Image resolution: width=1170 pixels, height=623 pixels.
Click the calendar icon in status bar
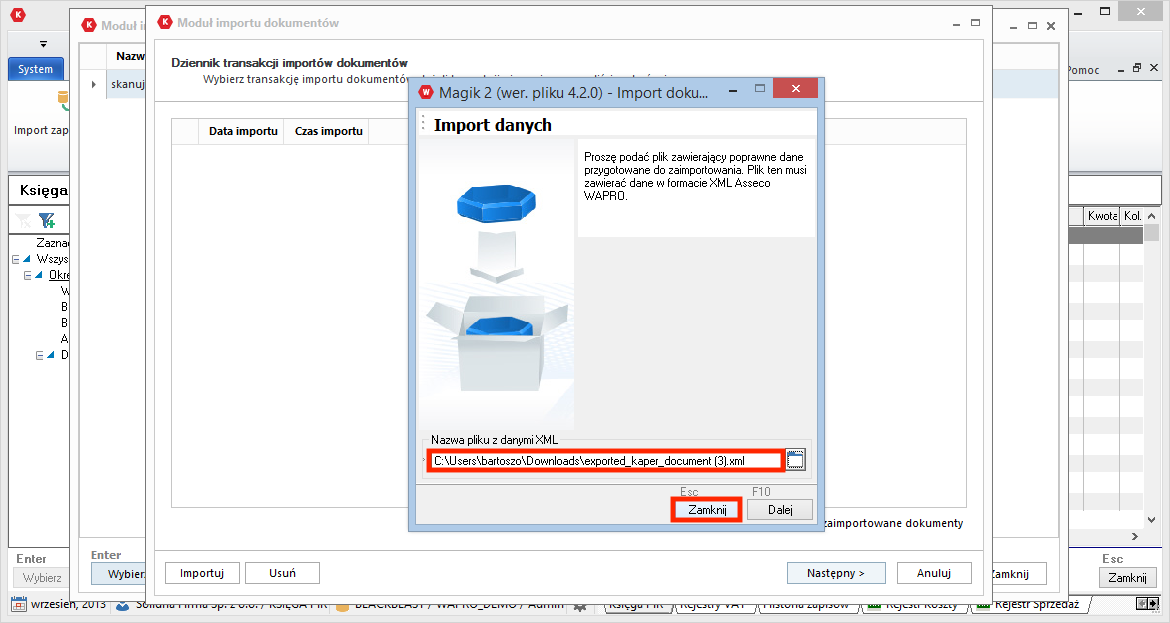tap(18, 605)
